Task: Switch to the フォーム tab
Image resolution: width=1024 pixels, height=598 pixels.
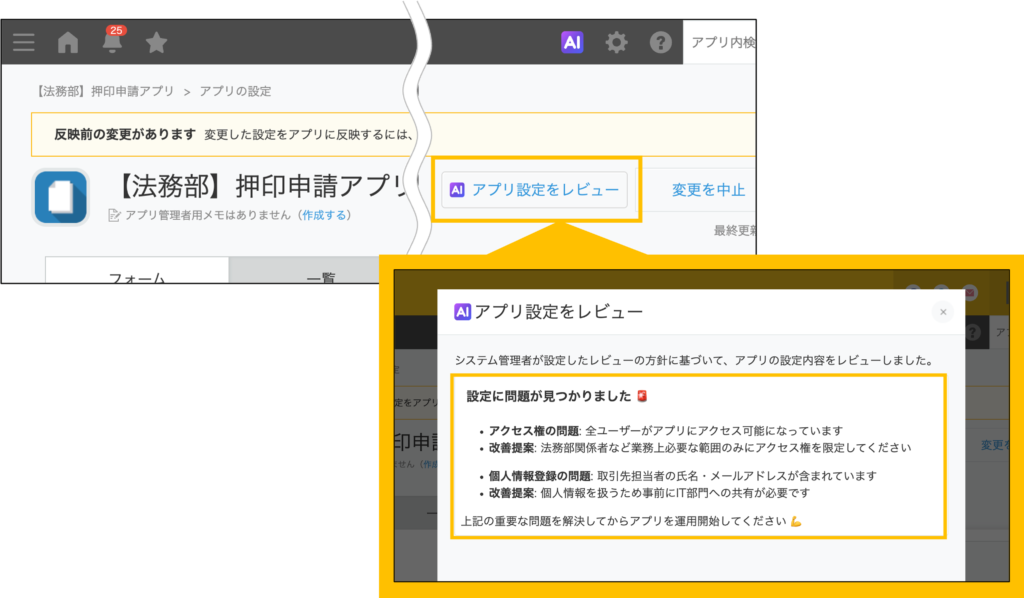Action: pos(137,277)
